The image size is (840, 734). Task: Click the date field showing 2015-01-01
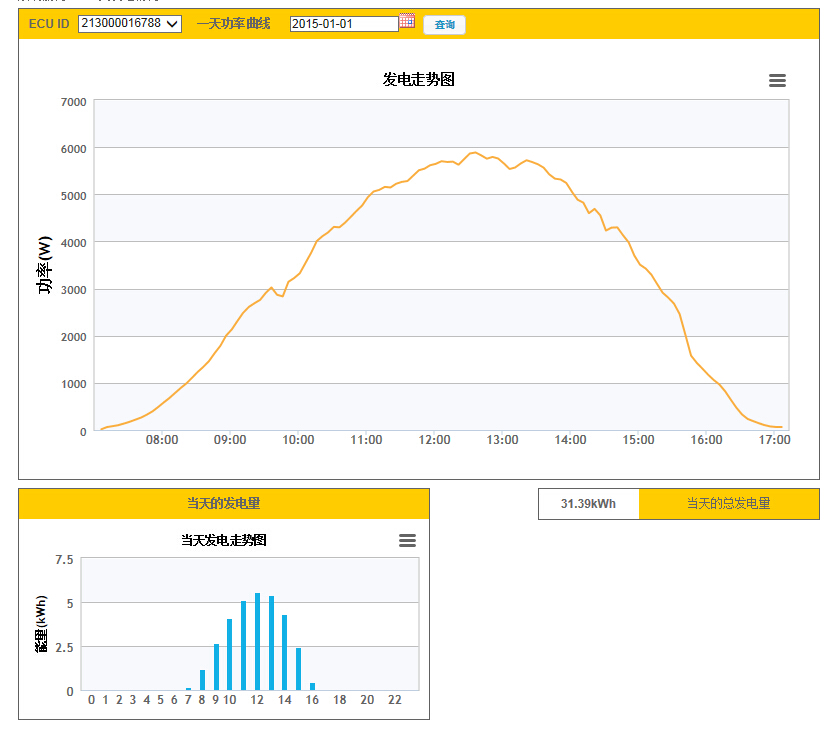(x=343, y=24)
